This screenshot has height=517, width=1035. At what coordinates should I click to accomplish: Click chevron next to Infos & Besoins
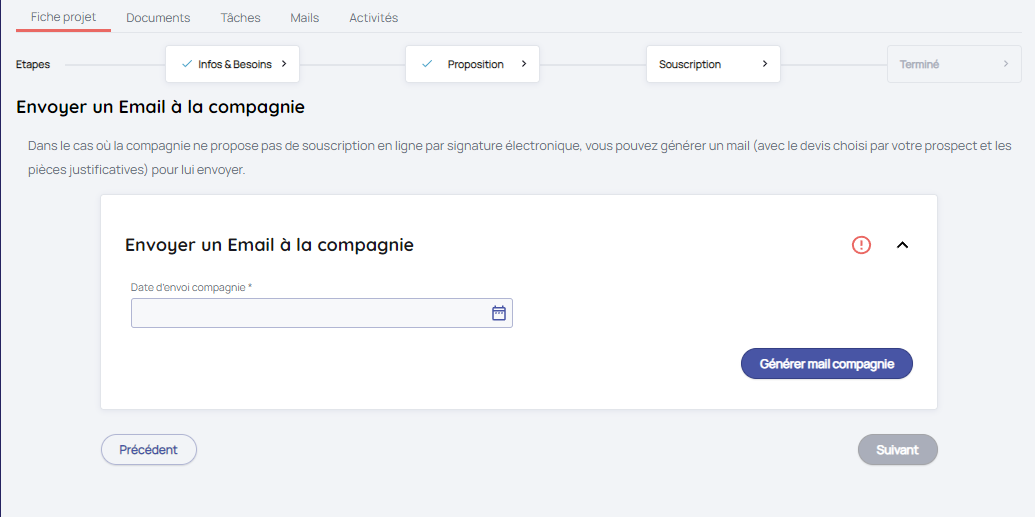tap(284, 64)
